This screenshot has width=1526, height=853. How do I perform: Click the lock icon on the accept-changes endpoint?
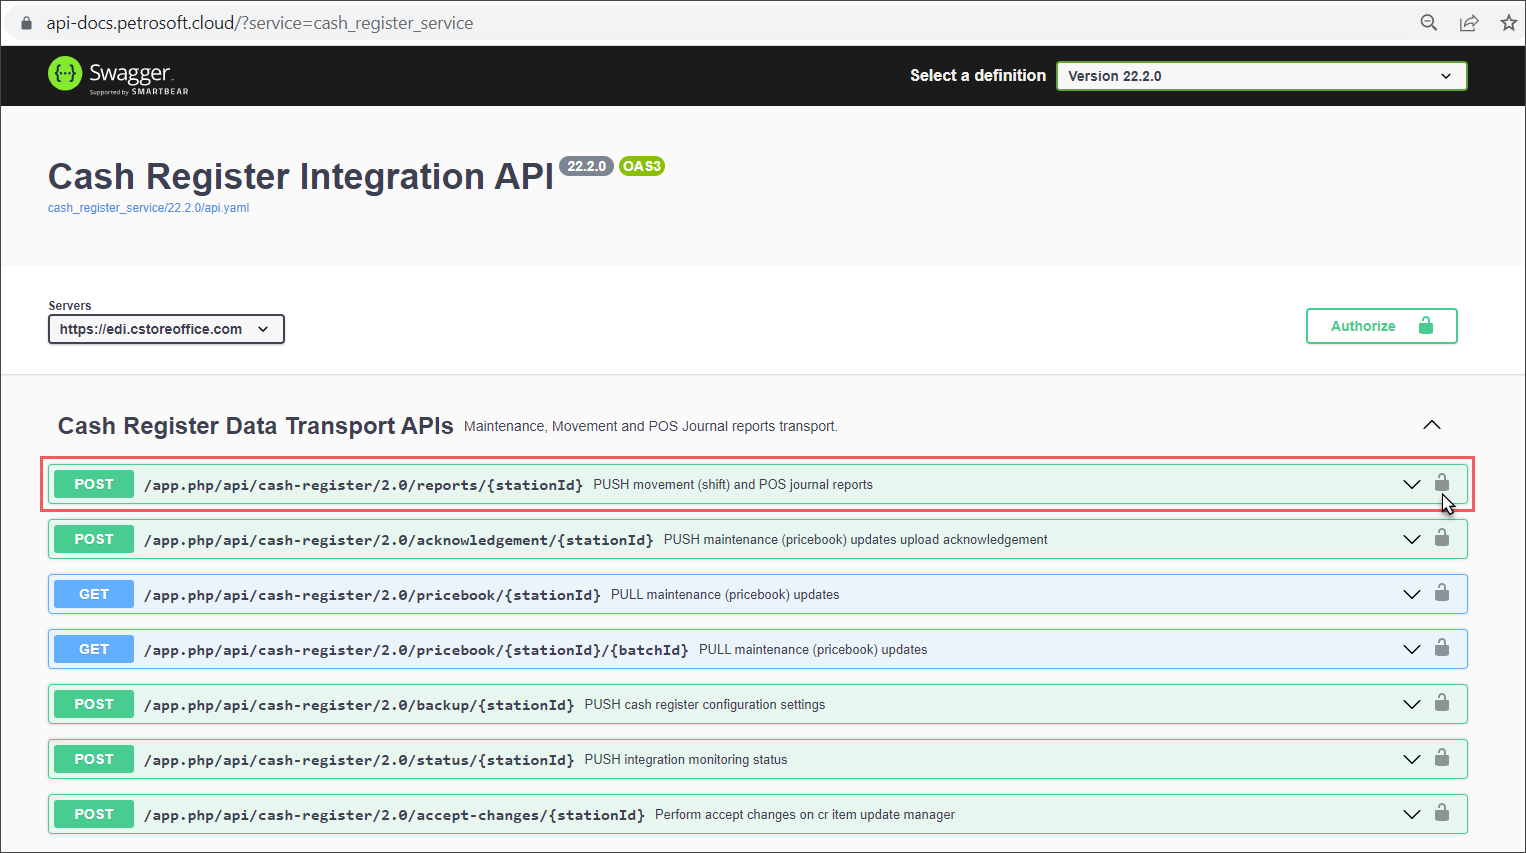point(1442,813)
